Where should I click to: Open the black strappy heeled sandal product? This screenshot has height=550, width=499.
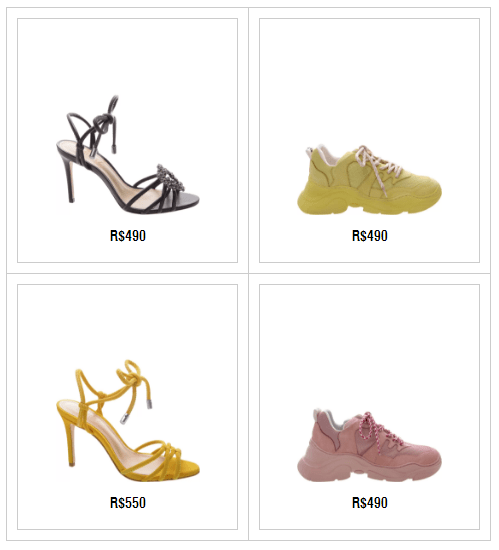tap(128, 155)
